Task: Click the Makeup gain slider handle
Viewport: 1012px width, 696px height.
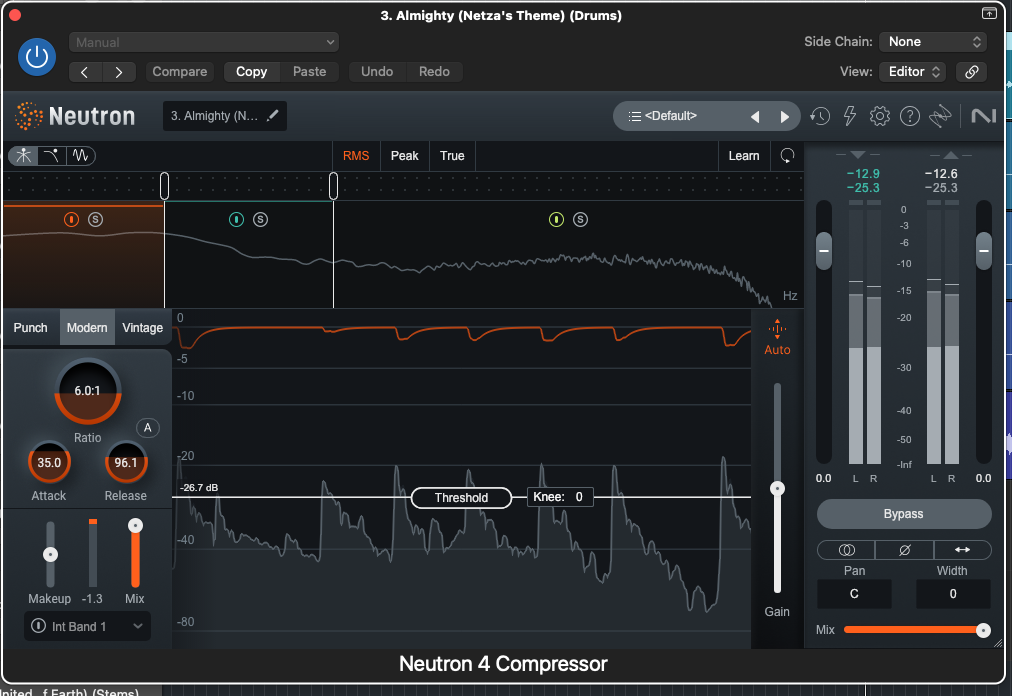Action: click(x=50, y=555)
